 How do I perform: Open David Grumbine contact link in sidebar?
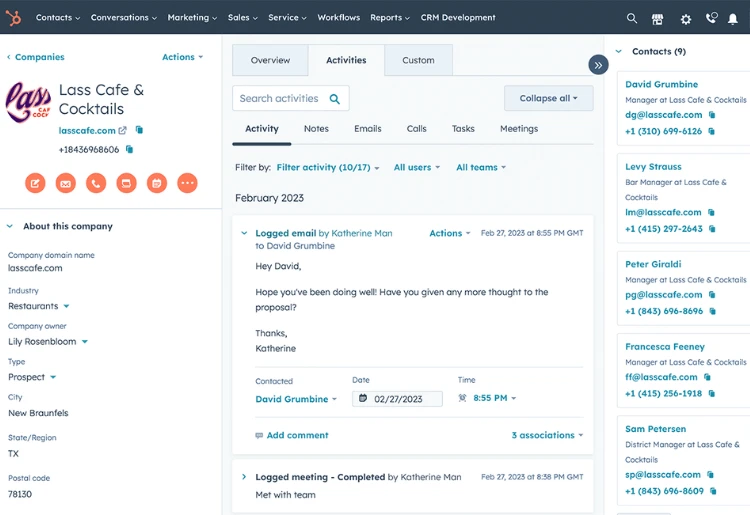pyautogui.click(x=661, y=85)
